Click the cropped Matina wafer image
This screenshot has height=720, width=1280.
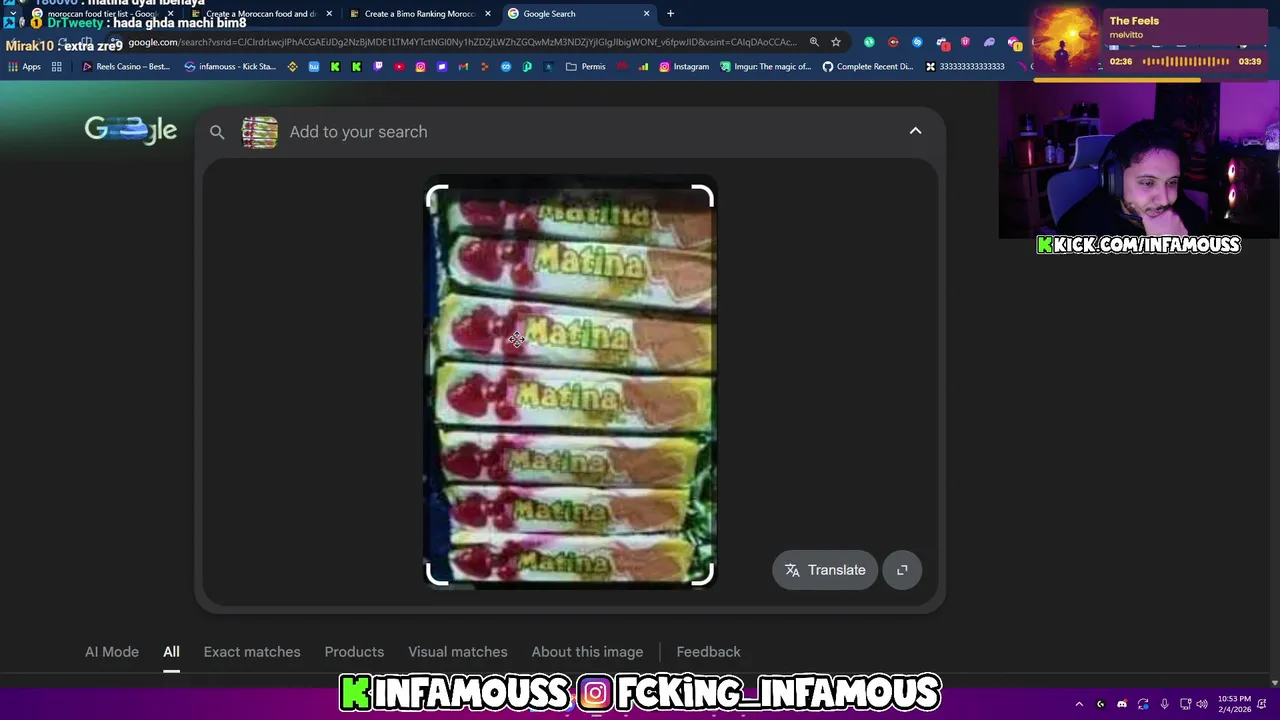tap(570, 385)
